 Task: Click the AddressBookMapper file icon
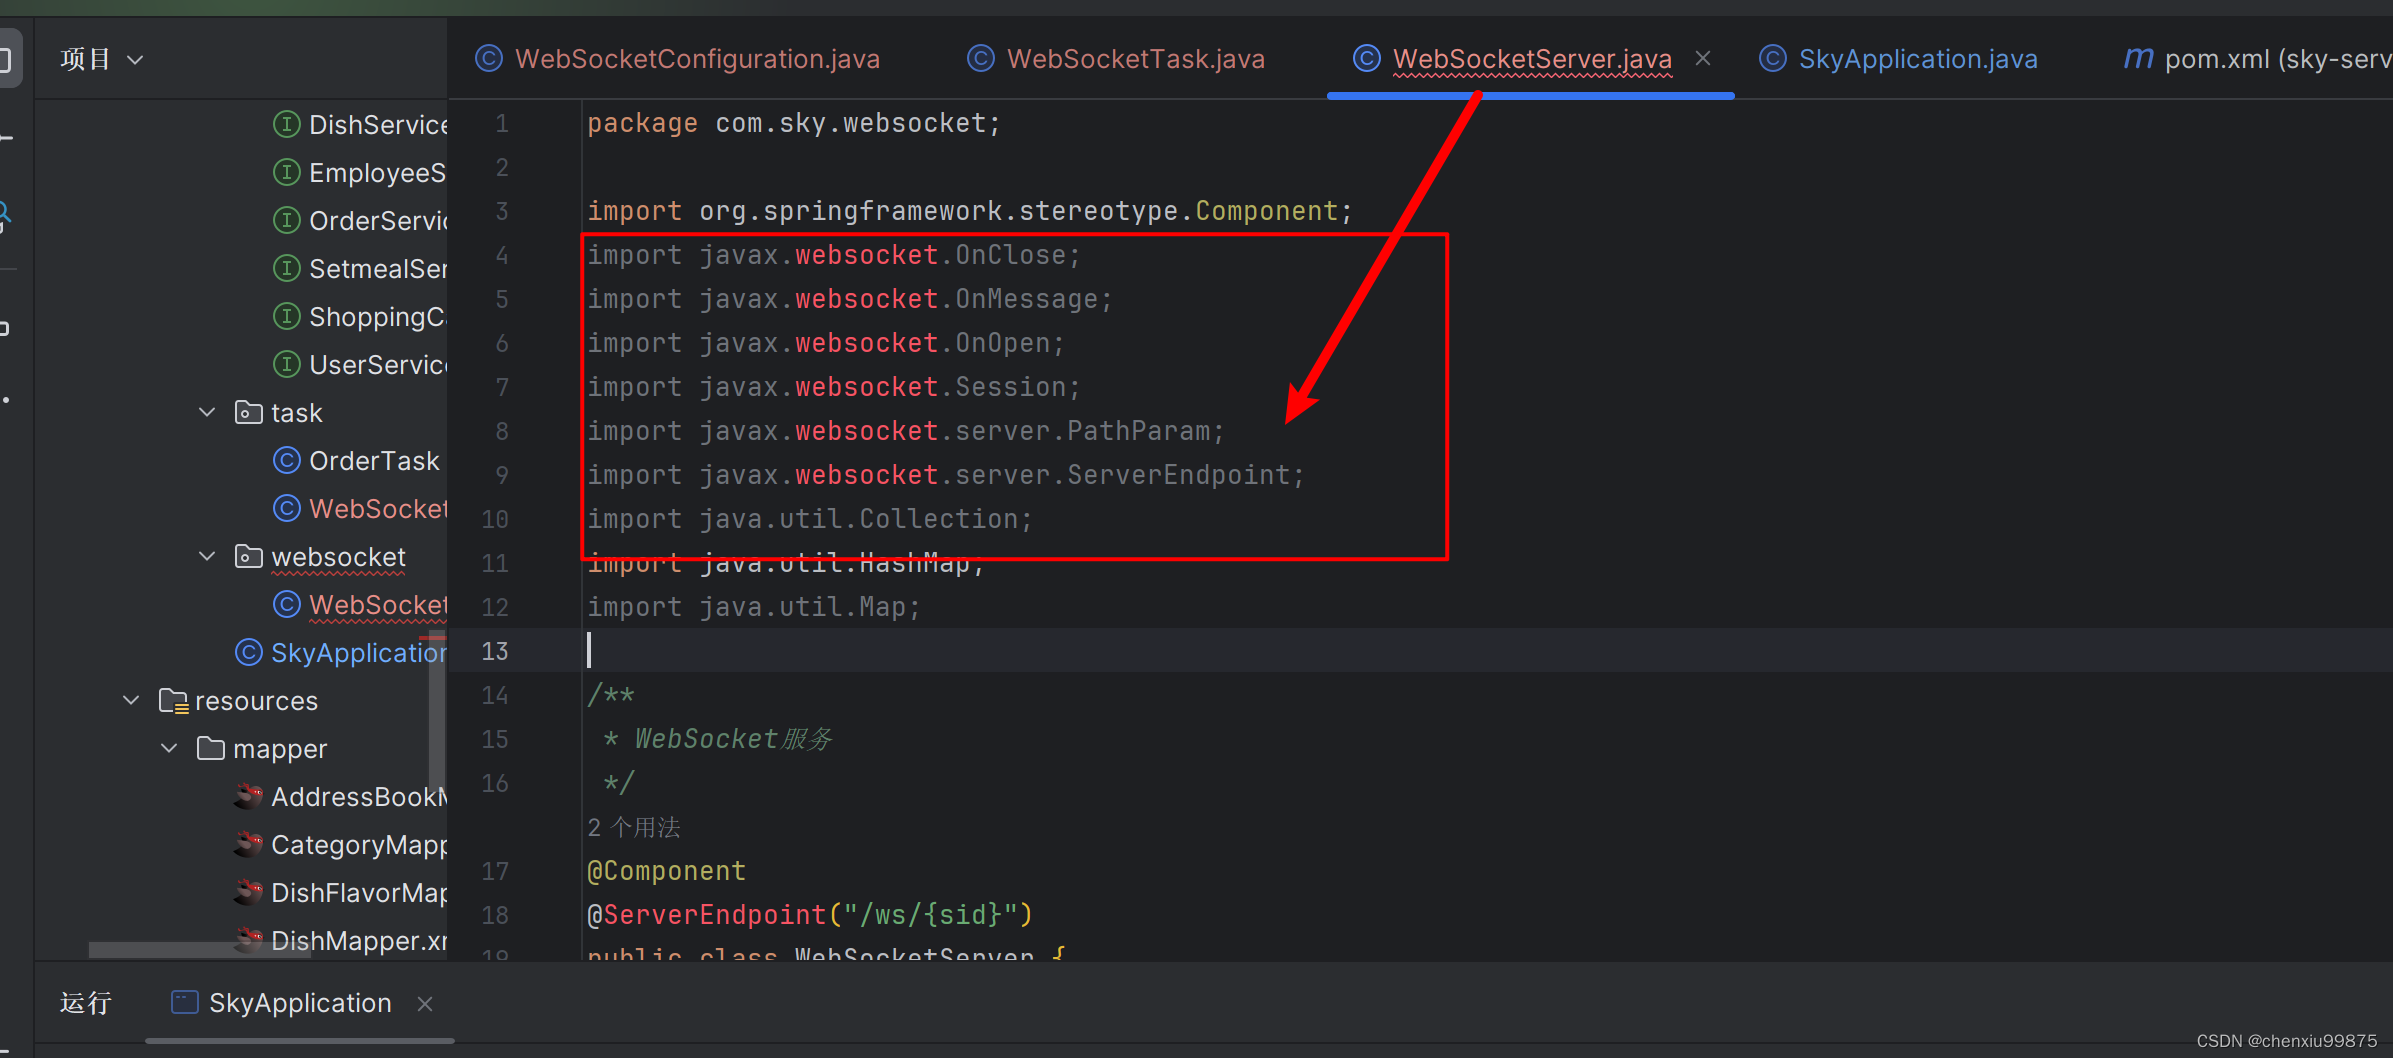pos(248,796)
